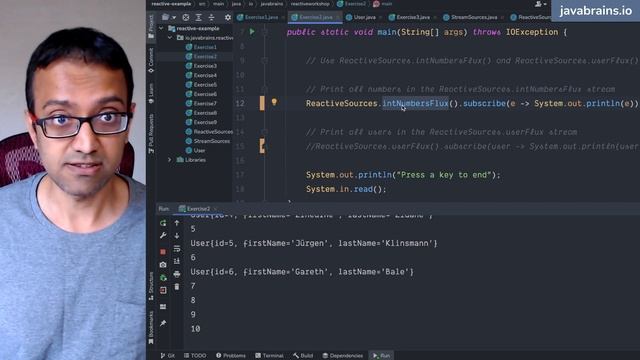
Task: Click Collapse All icon in Project toolbar
Action: tap(211, 17)
